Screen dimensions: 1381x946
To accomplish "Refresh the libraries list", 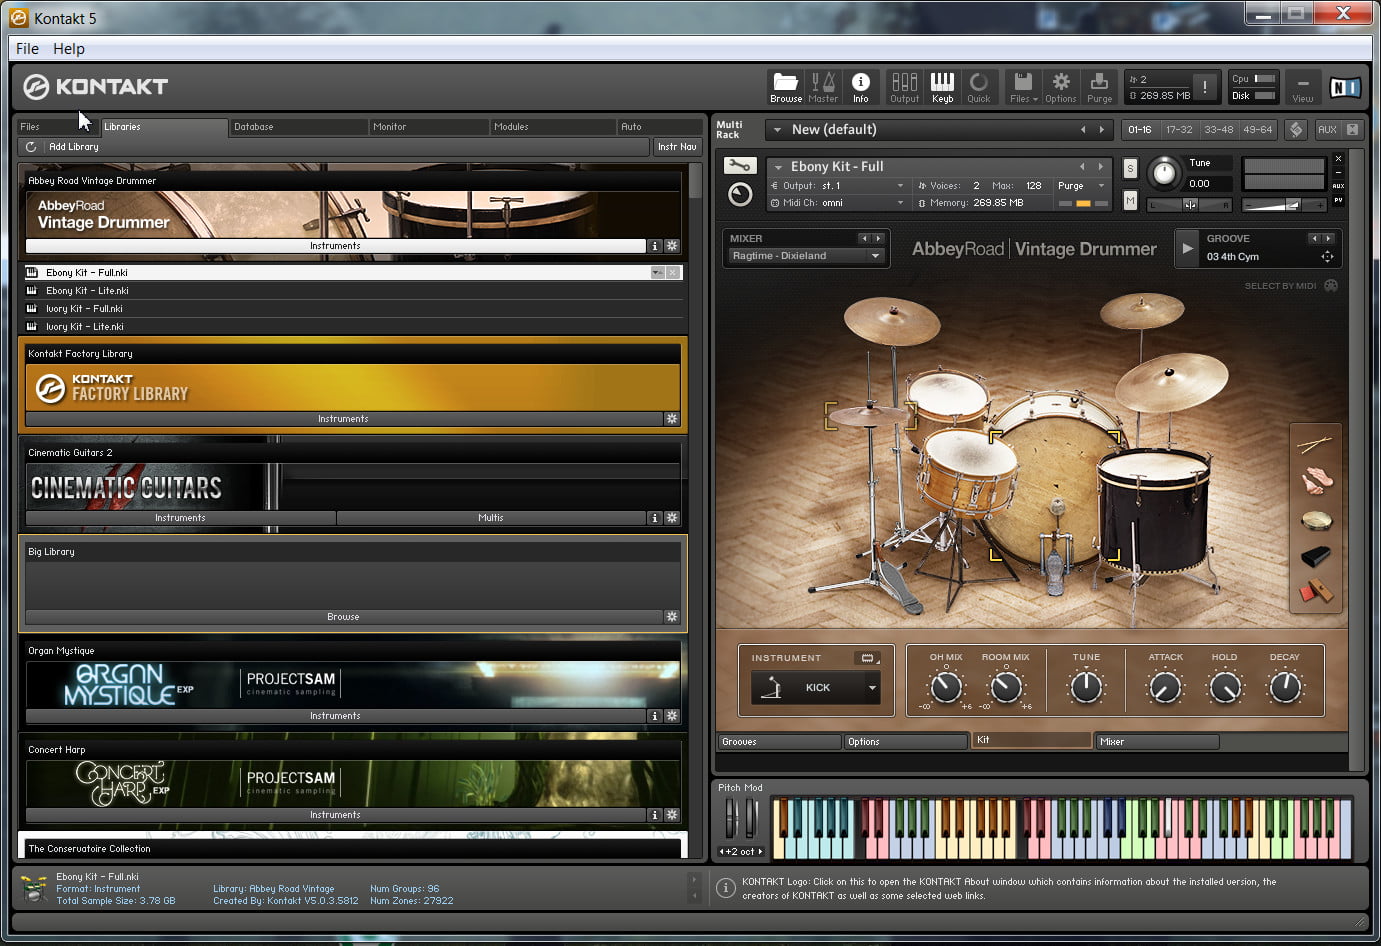I will coord(31,147).
